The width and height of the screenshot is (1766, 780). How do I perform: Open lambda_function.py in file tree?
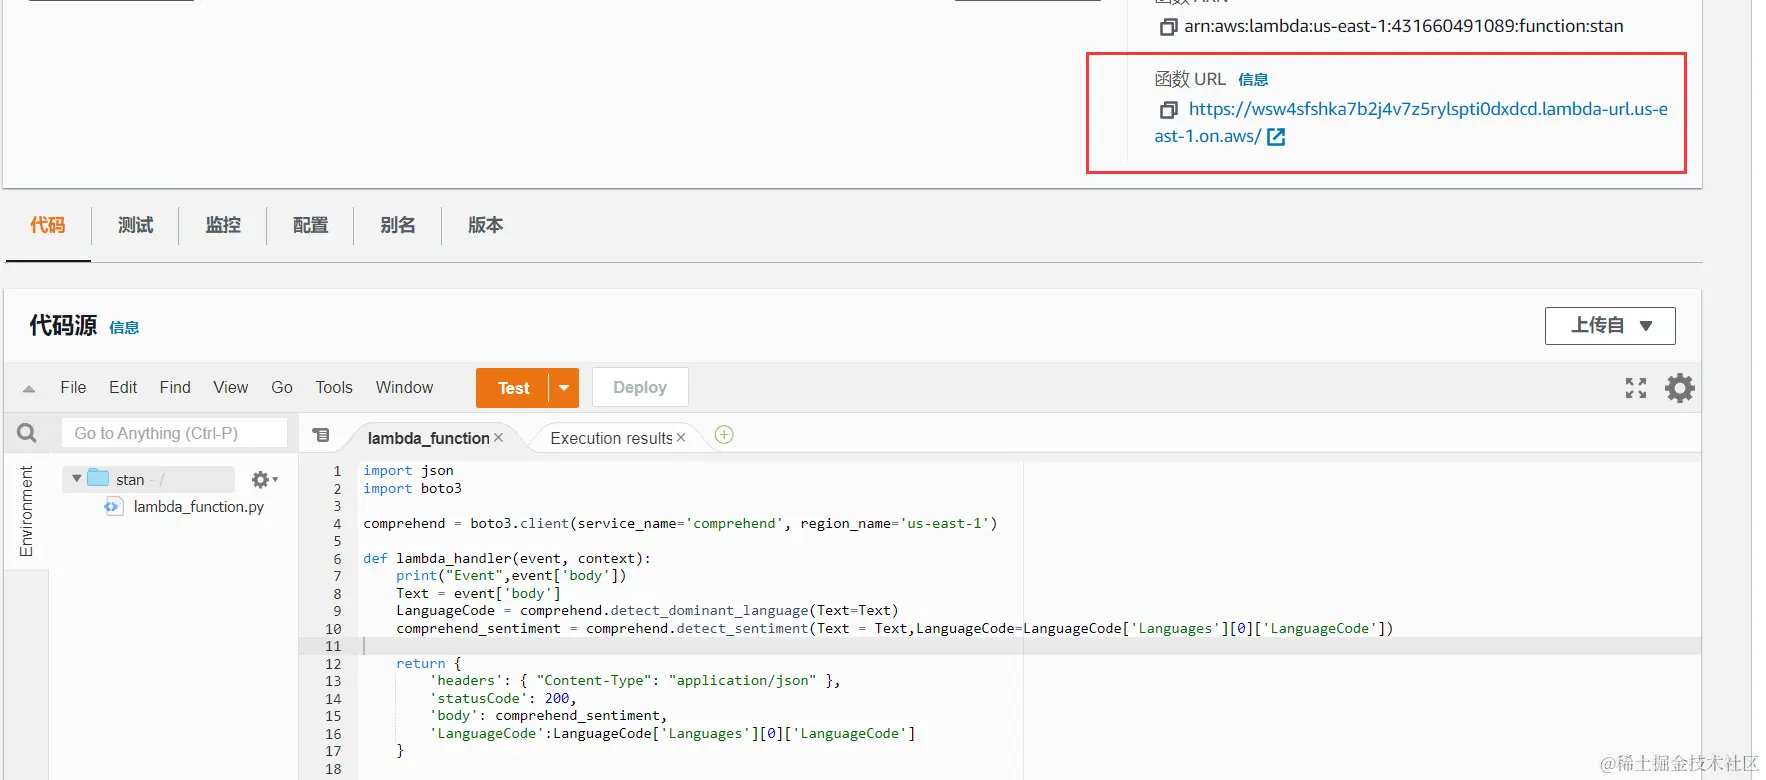(198, 507)
